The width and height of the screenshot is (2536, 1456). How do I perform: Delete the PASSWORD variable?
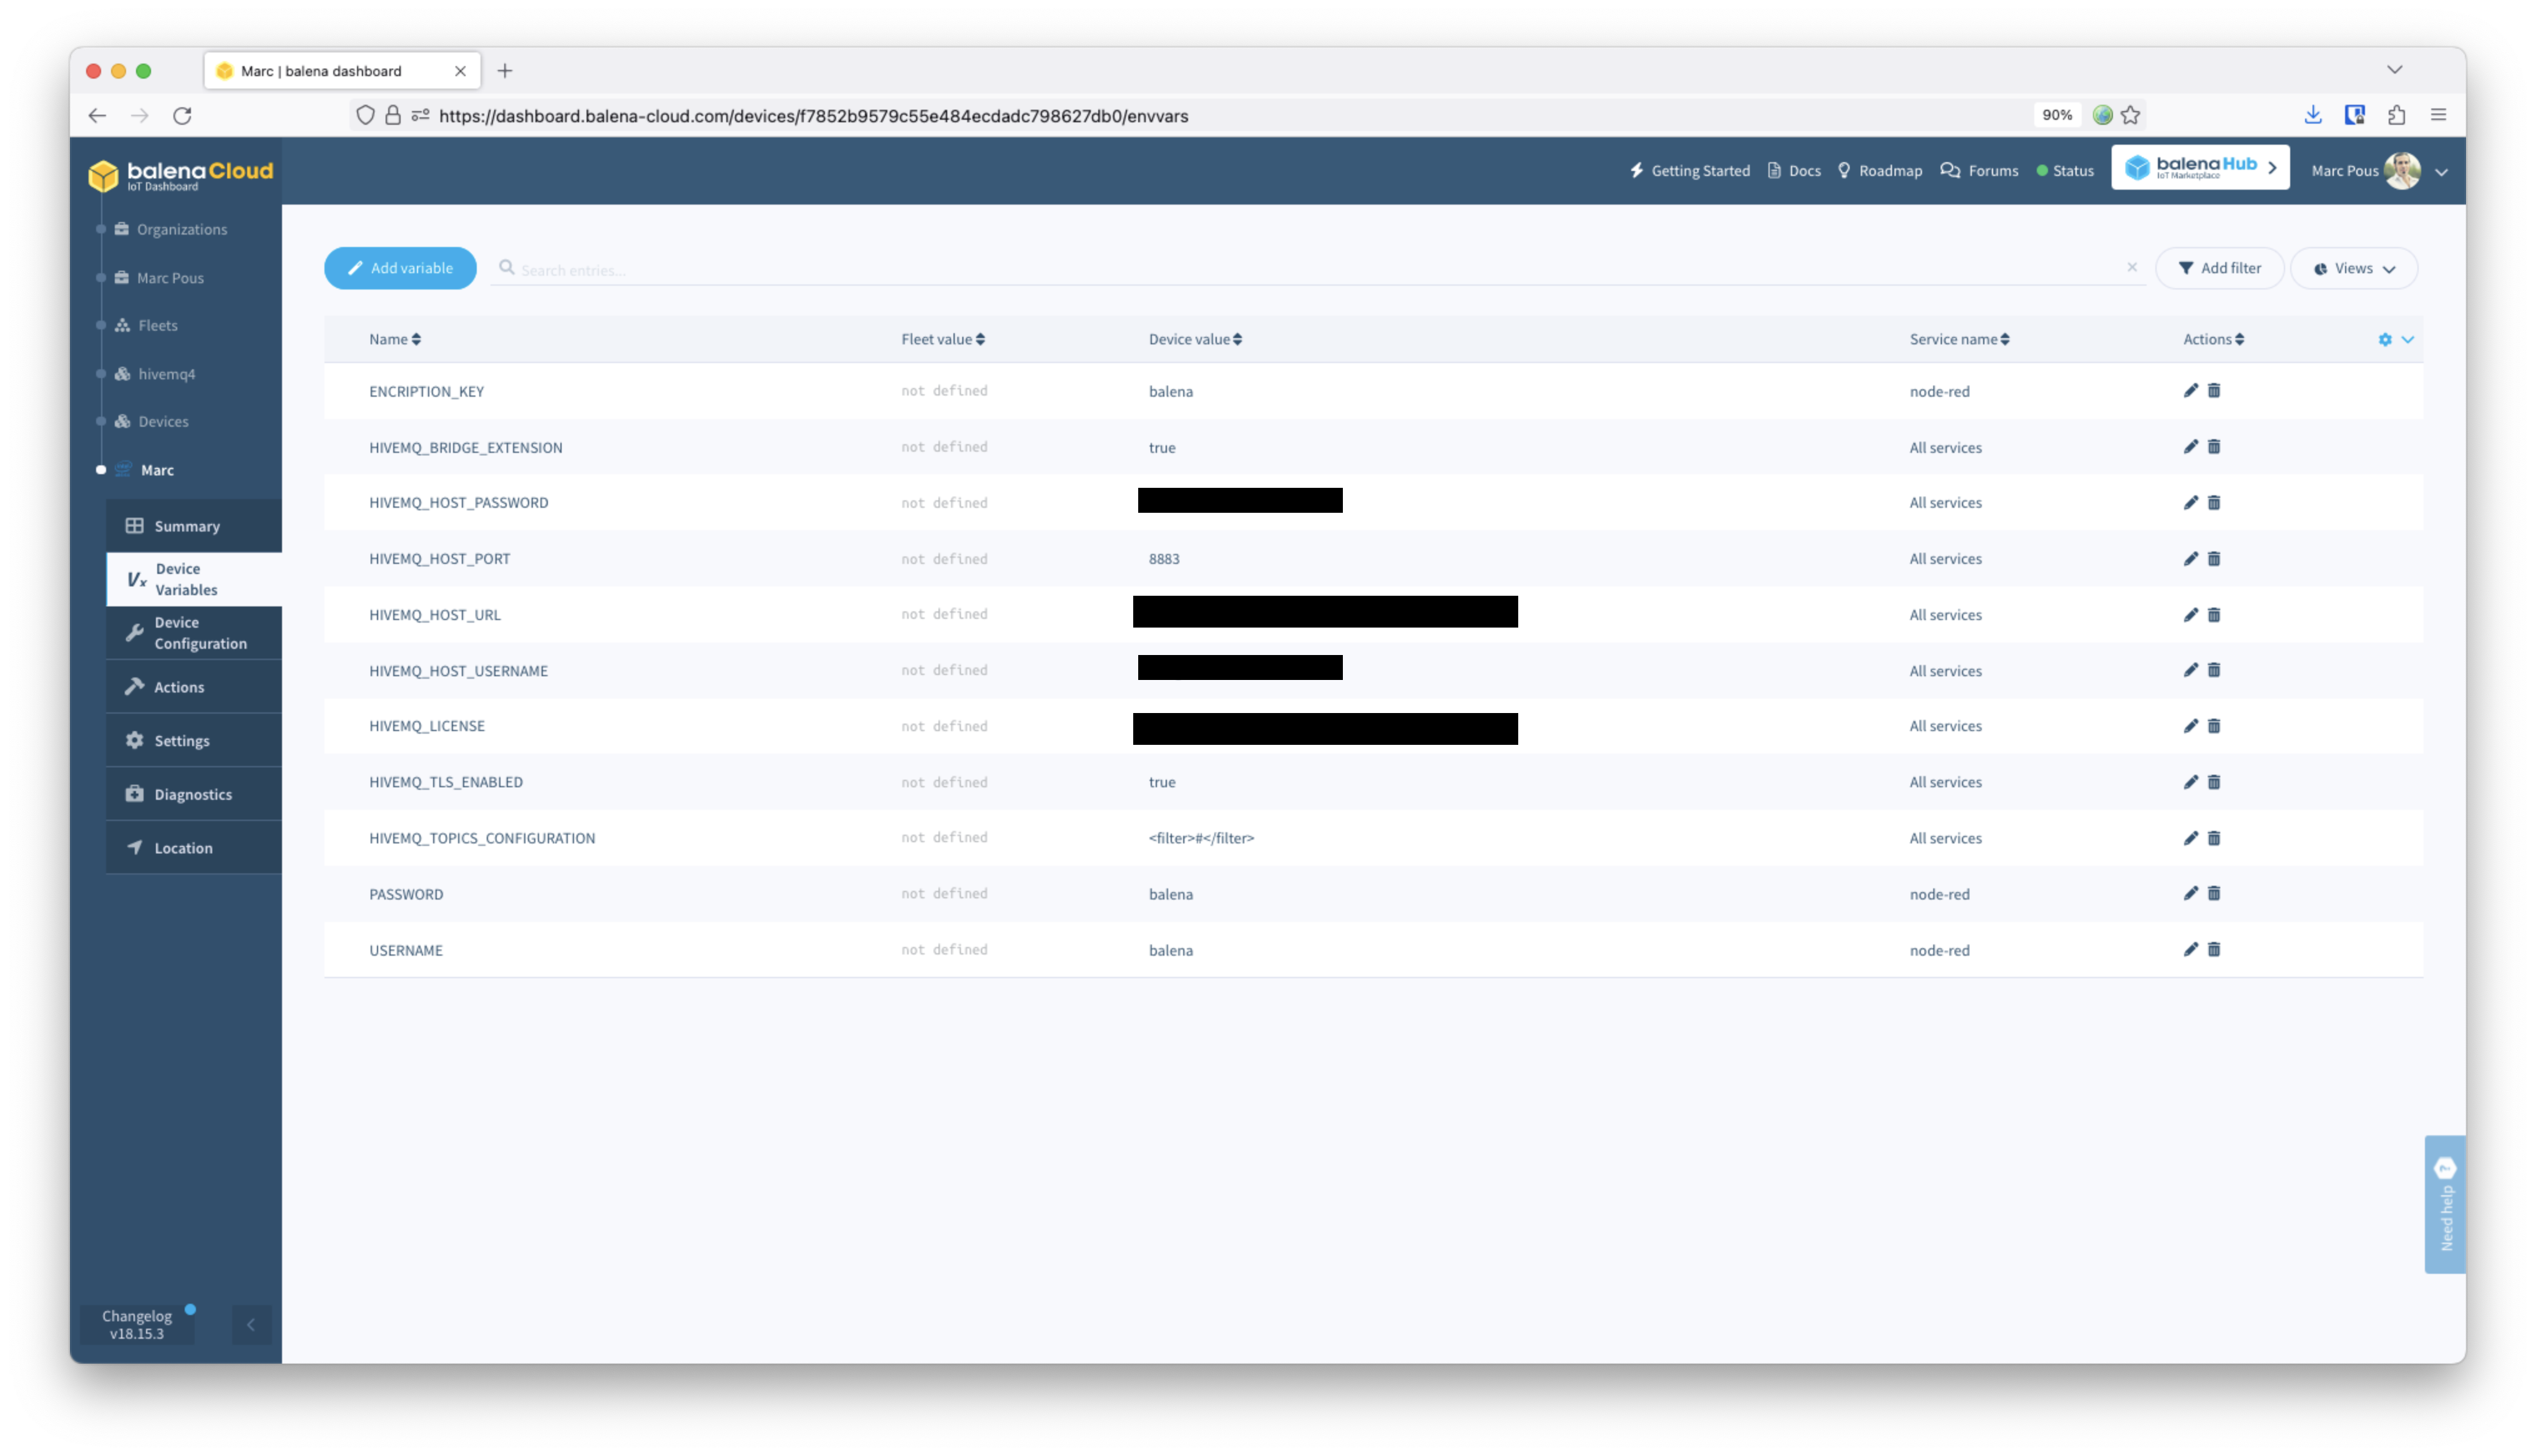pyautogui.click(x=2214, y=893)
